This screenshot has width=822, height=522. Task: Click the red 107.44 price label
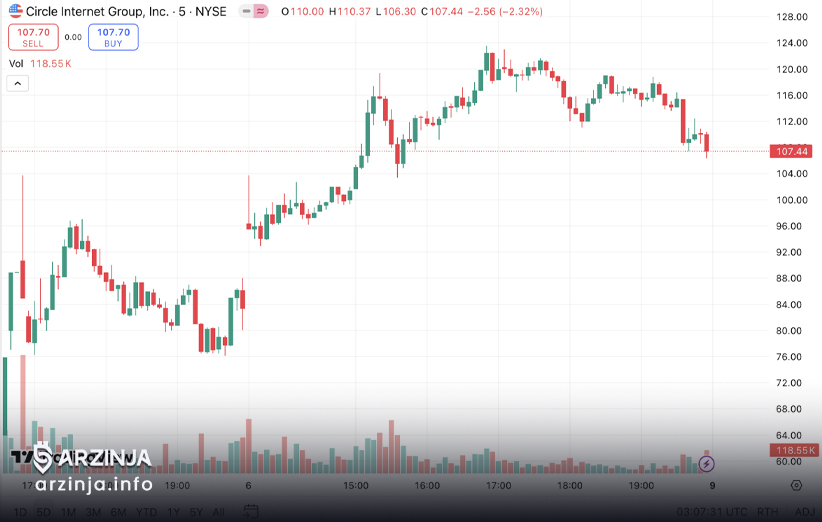coord(792,151)
